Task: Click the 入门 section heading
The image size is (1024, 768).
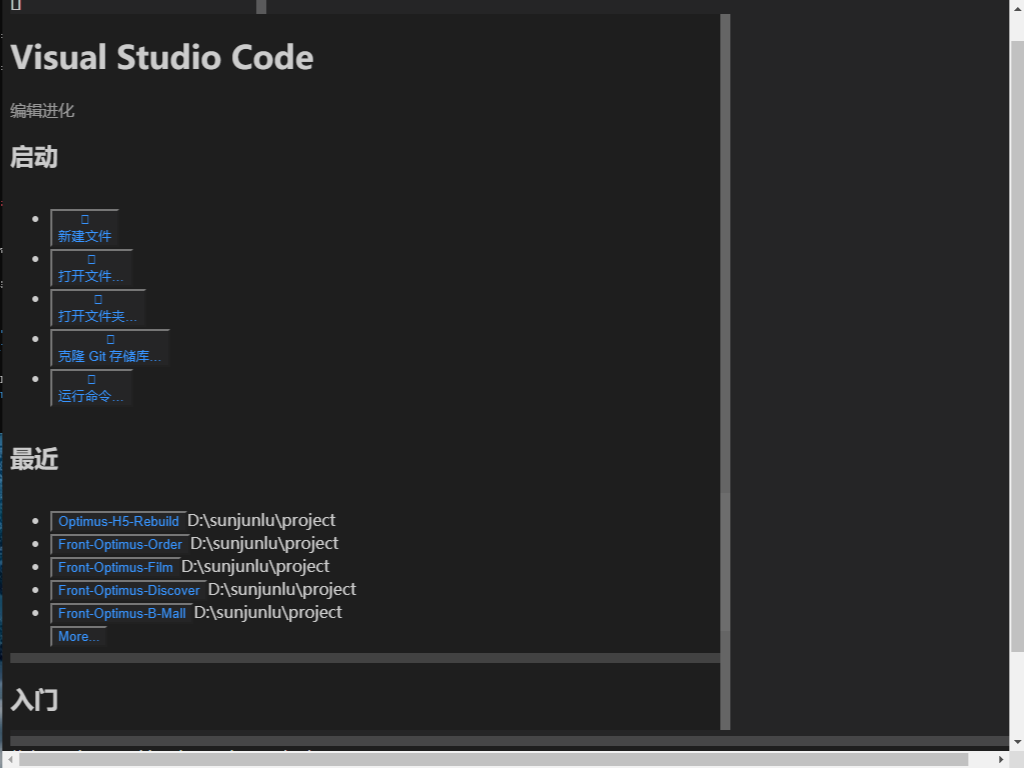Action: tap(34, 700)
